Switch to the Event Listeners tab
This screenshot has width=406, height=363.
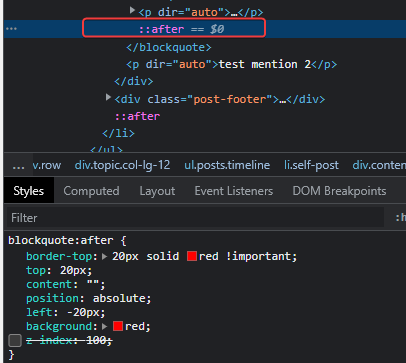tap(234, 191)
